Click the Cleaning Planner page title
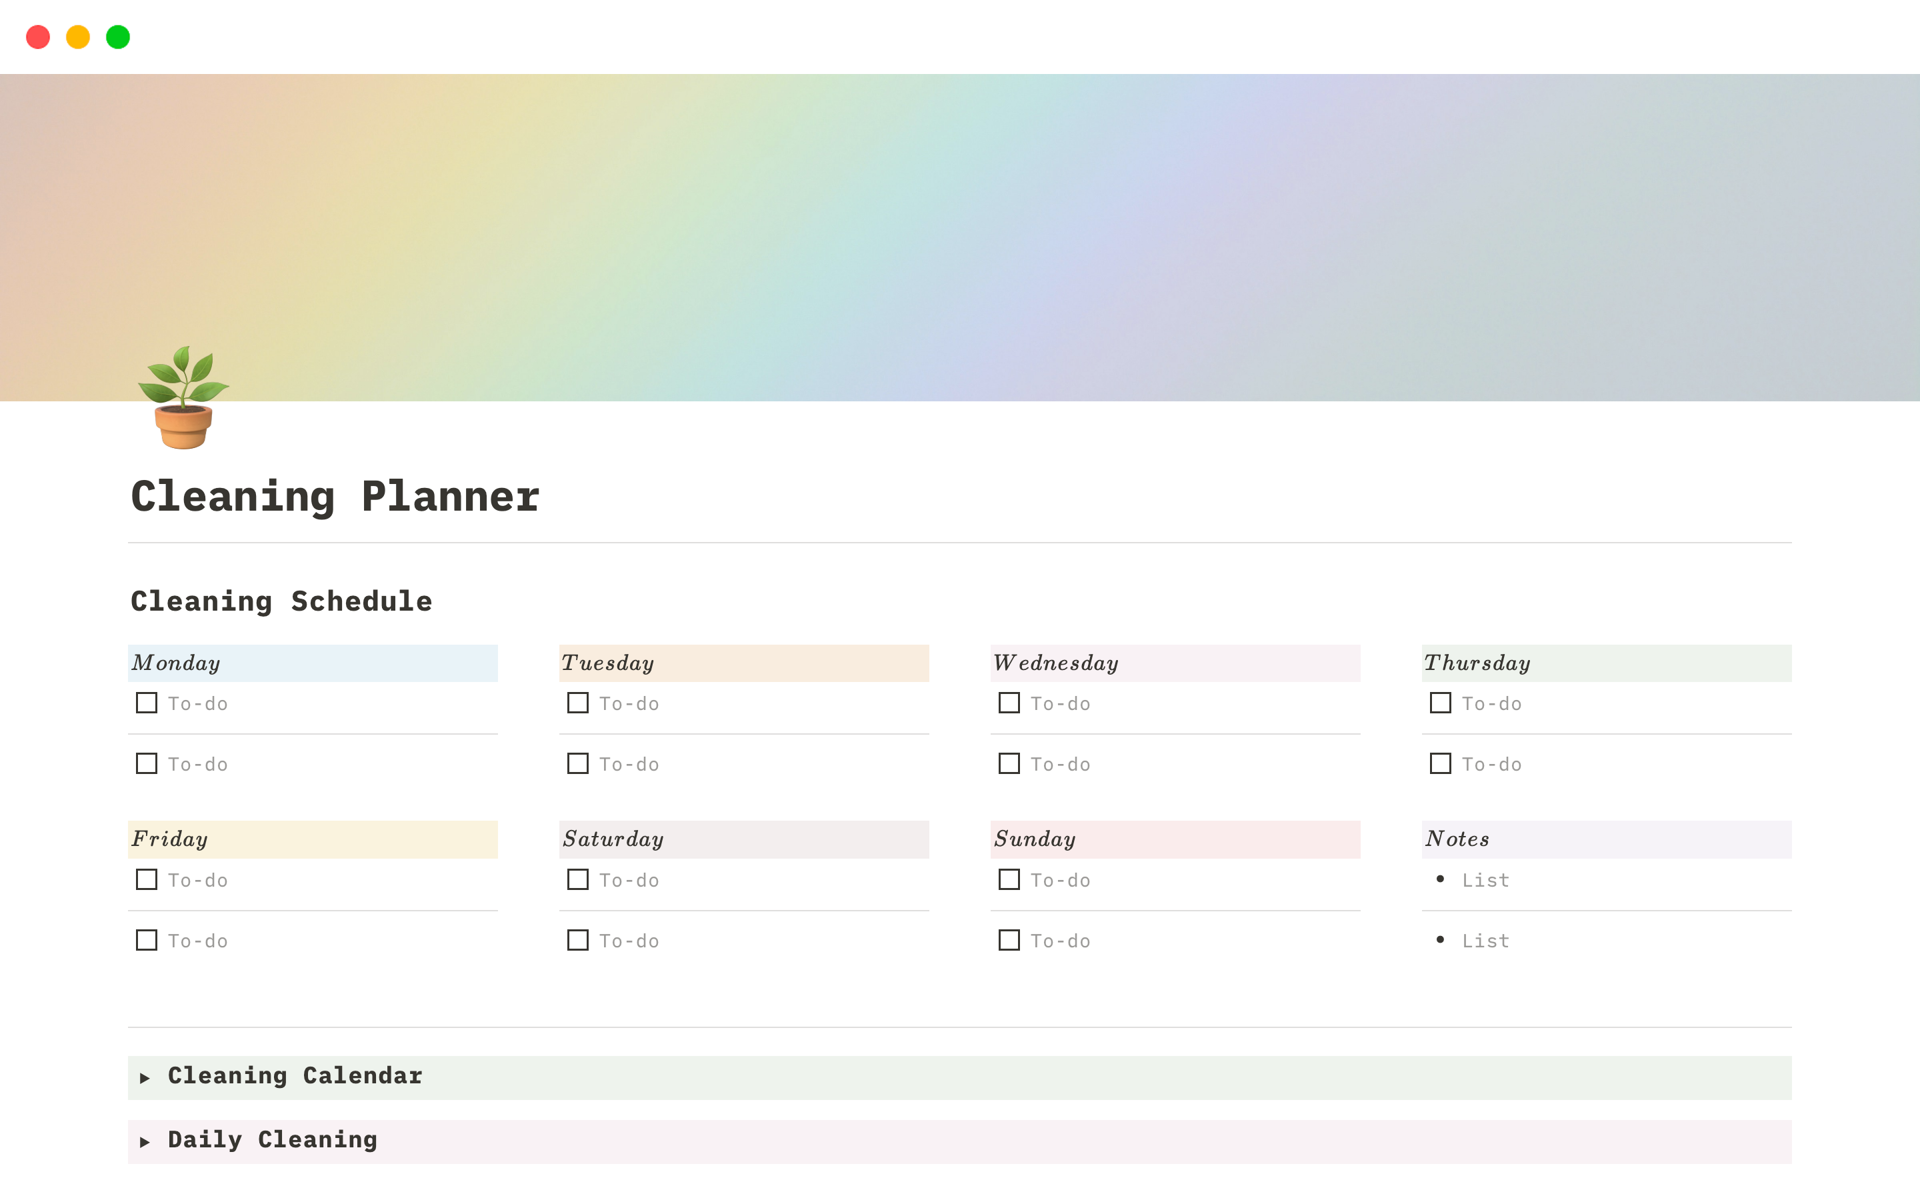 (335, 497)
